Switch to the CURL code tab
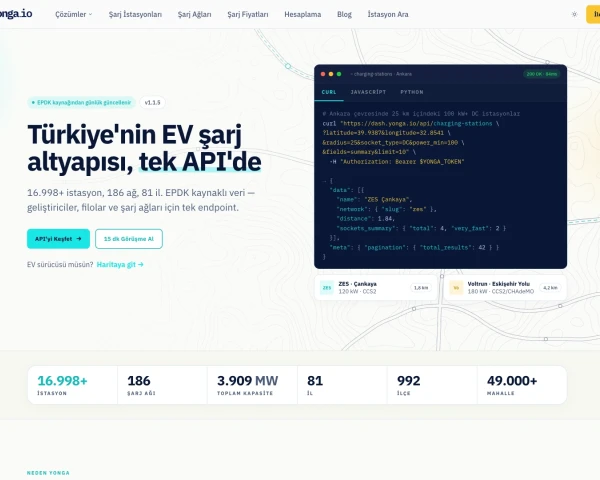600x480 pixels. [x=329, y=92]
